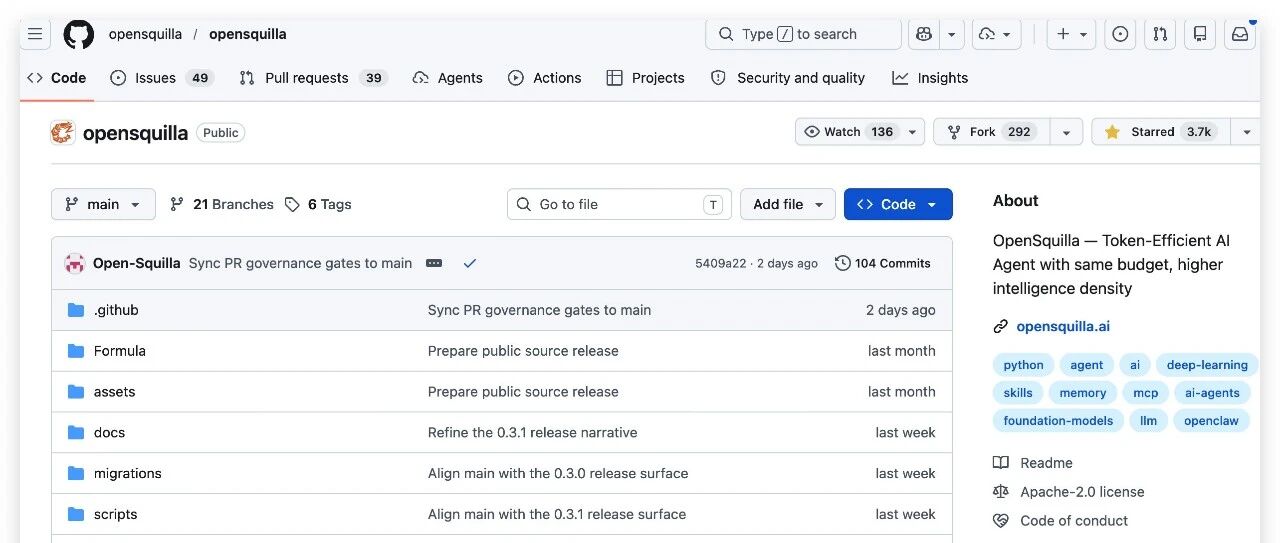Select the foundation-models topic tag

tap(1058, 421)
